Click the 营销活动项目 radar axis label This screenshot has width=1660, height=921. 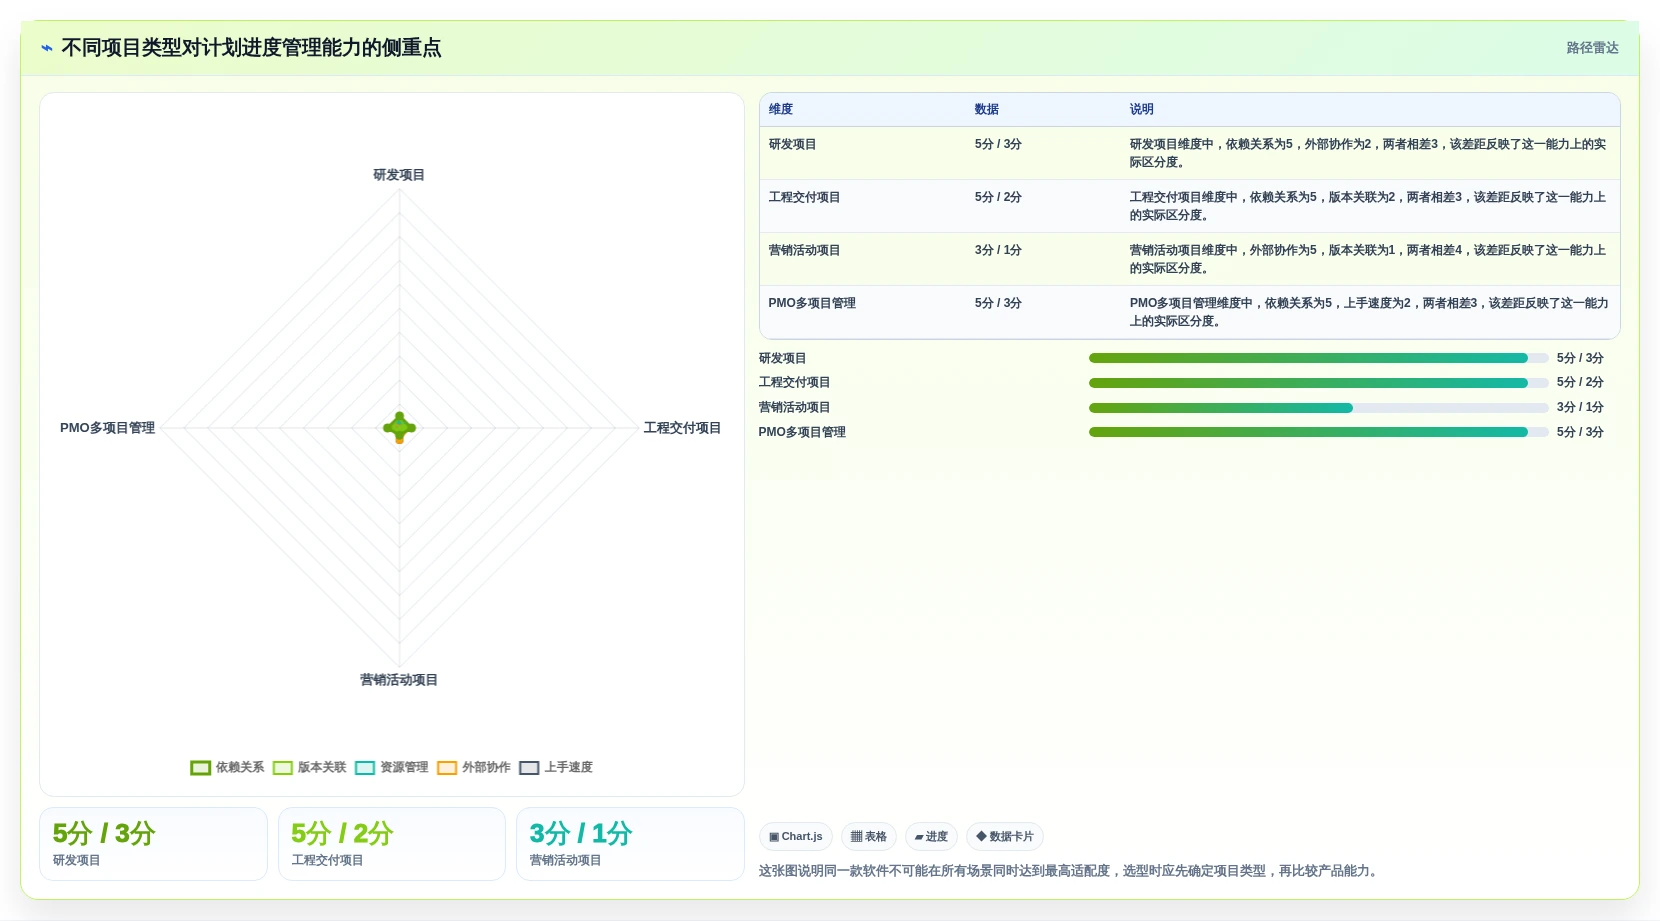coord(399,680)
